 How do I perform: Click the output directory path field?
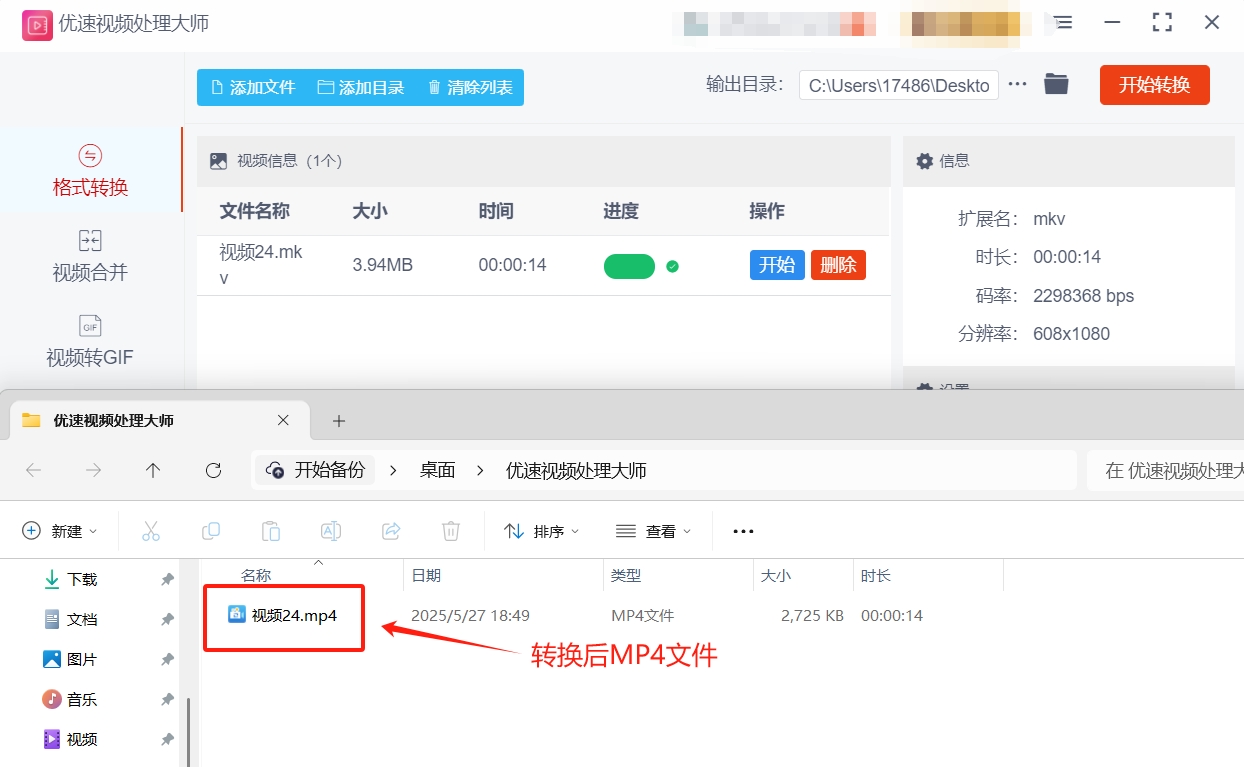coord(898,86)
